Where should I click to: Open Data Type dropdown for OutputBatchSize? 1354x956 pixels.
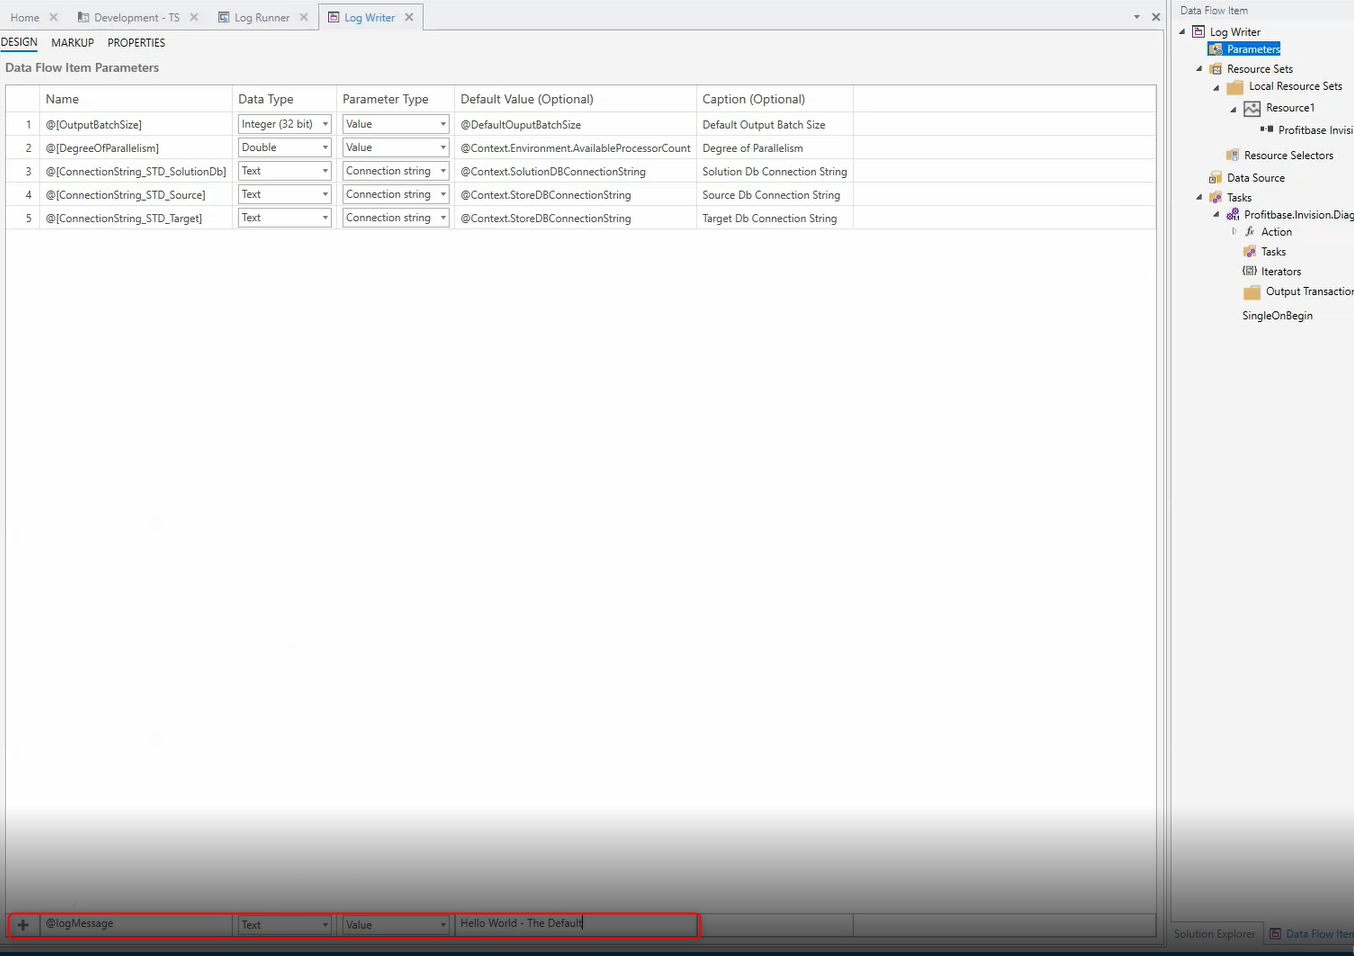coord(325,124)
